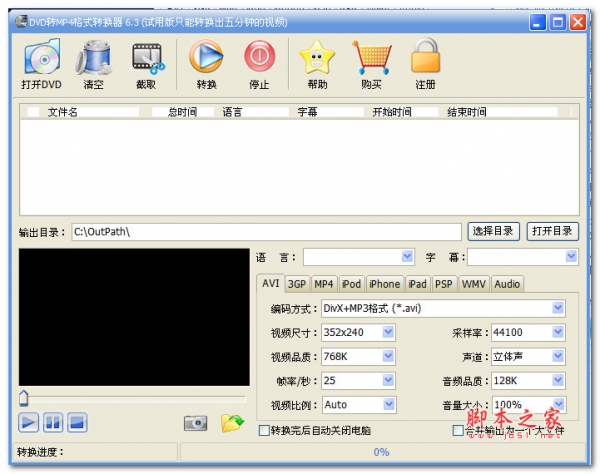Click the preview play button
Viewport: 600px width, 474px height.
[x=28, y=423]
